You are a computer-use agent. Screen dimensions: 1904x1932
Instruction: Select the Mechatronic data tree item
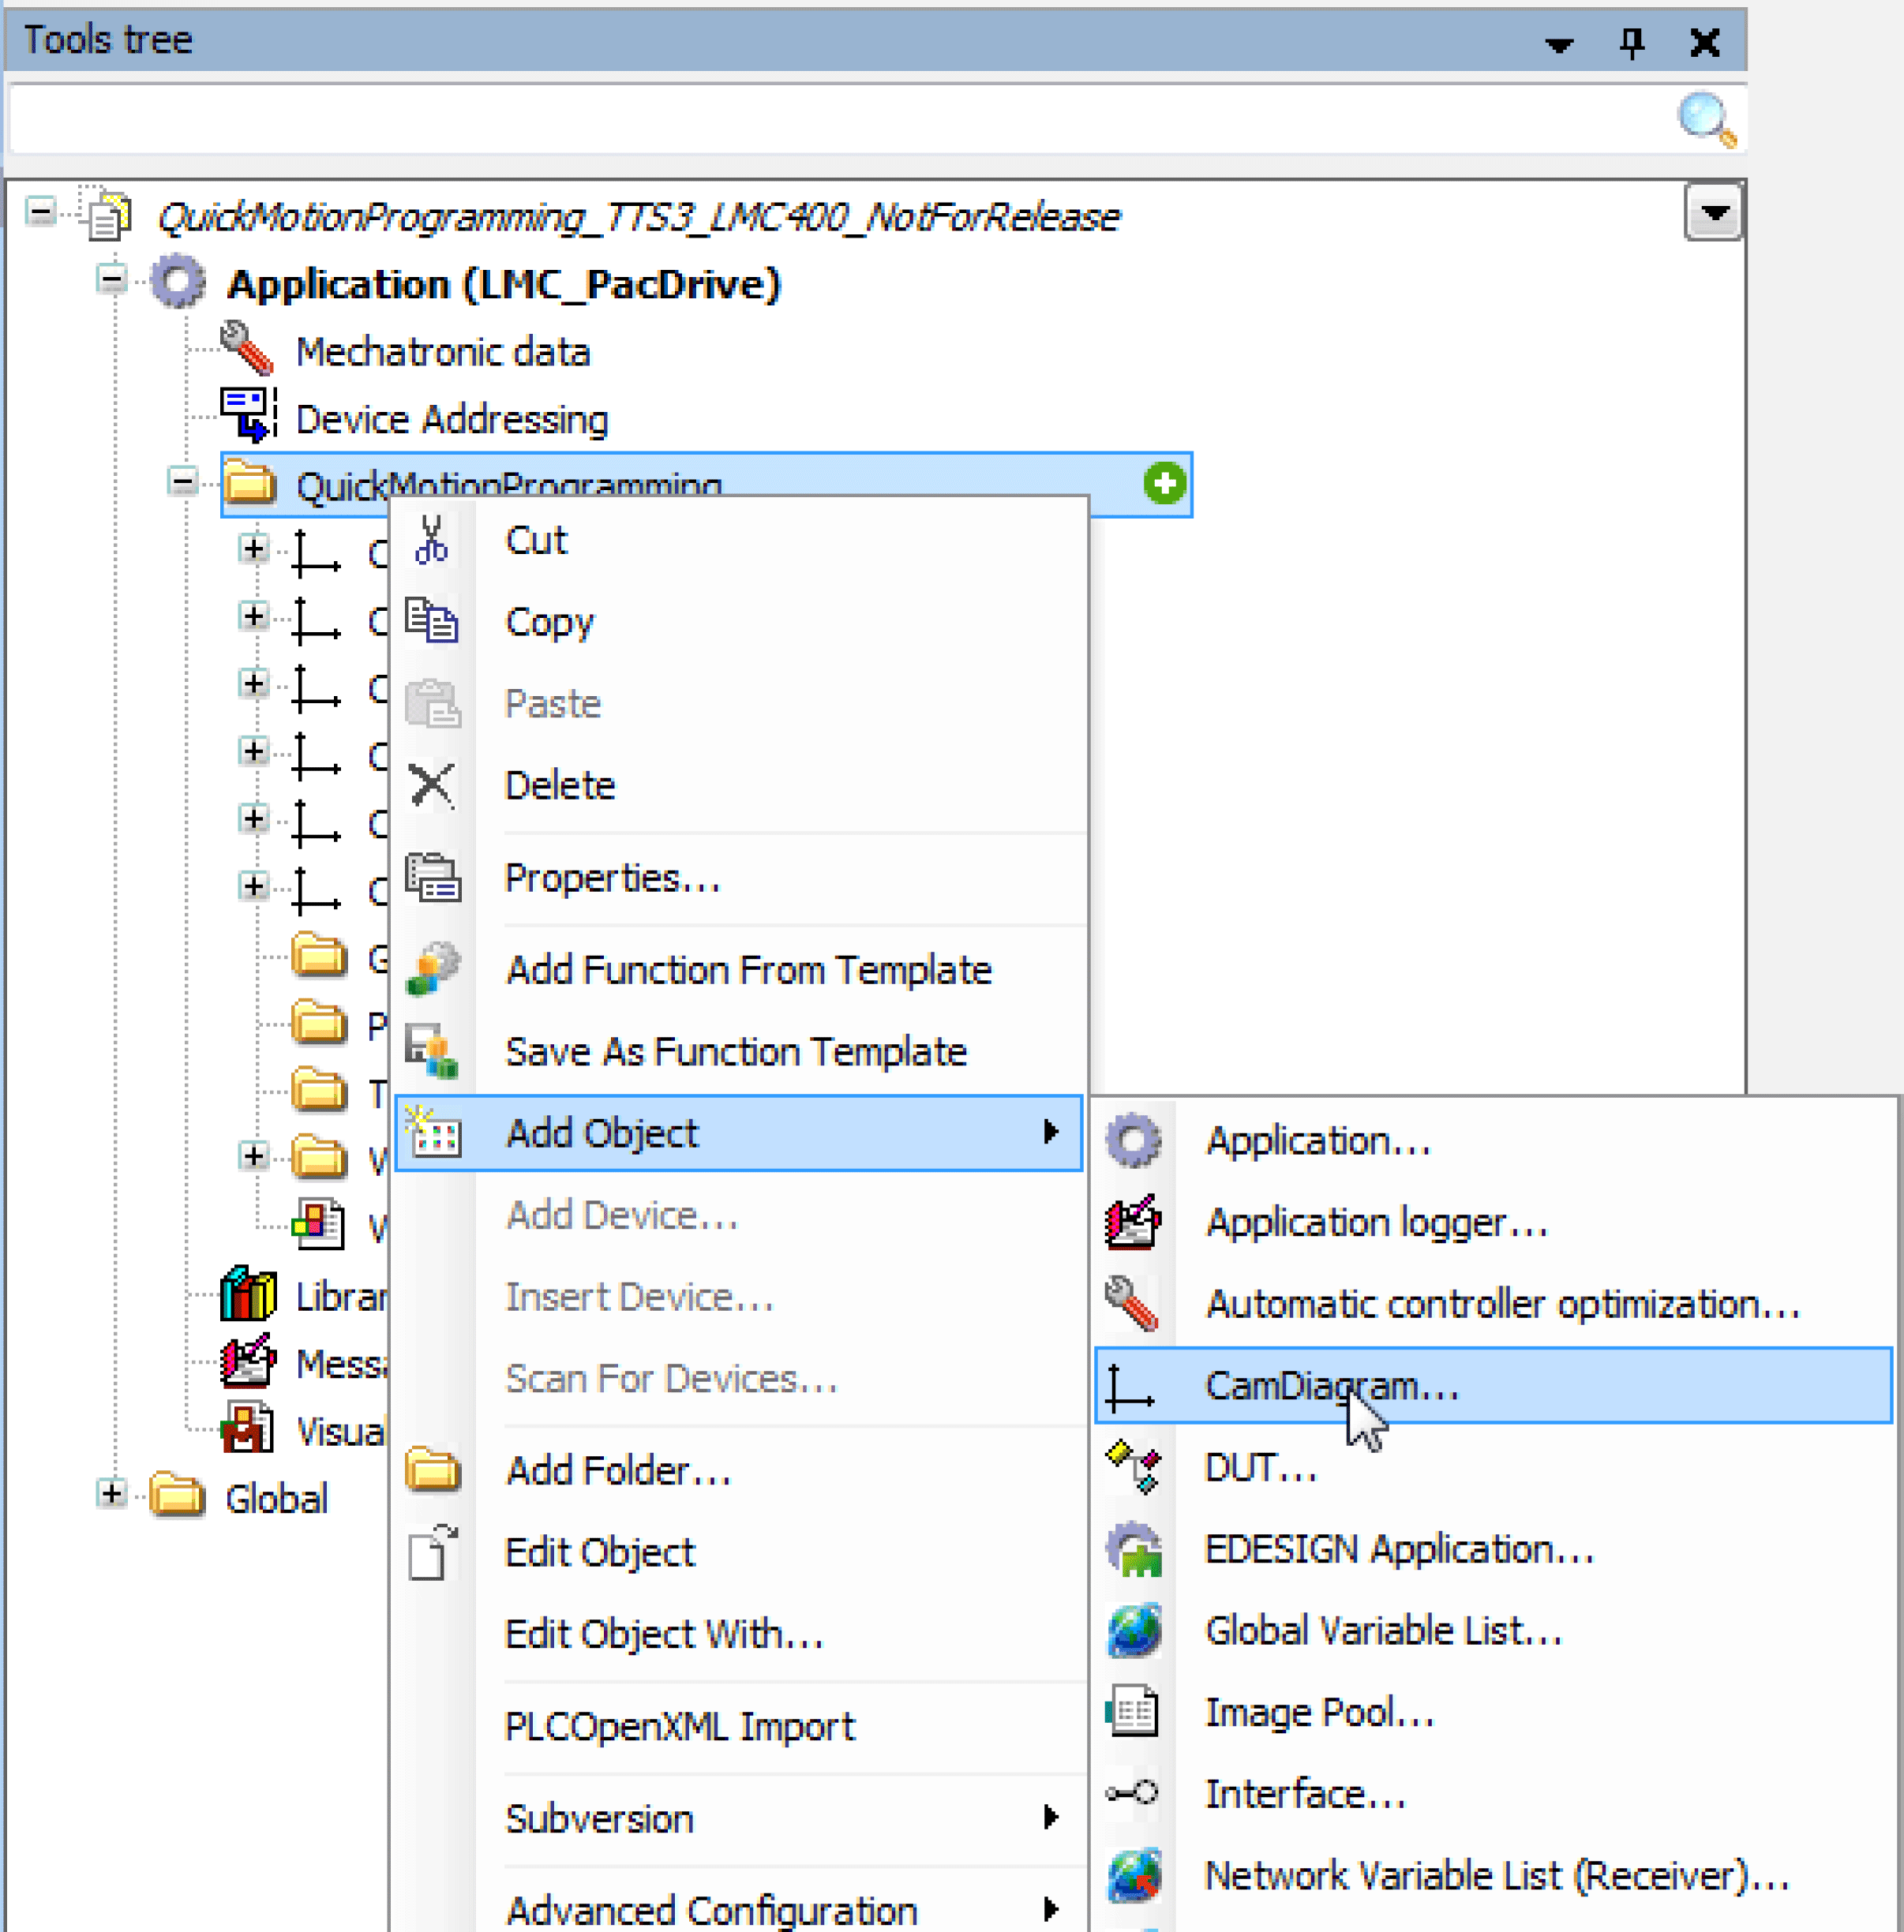pyautogui.click(x=443, y=352)
